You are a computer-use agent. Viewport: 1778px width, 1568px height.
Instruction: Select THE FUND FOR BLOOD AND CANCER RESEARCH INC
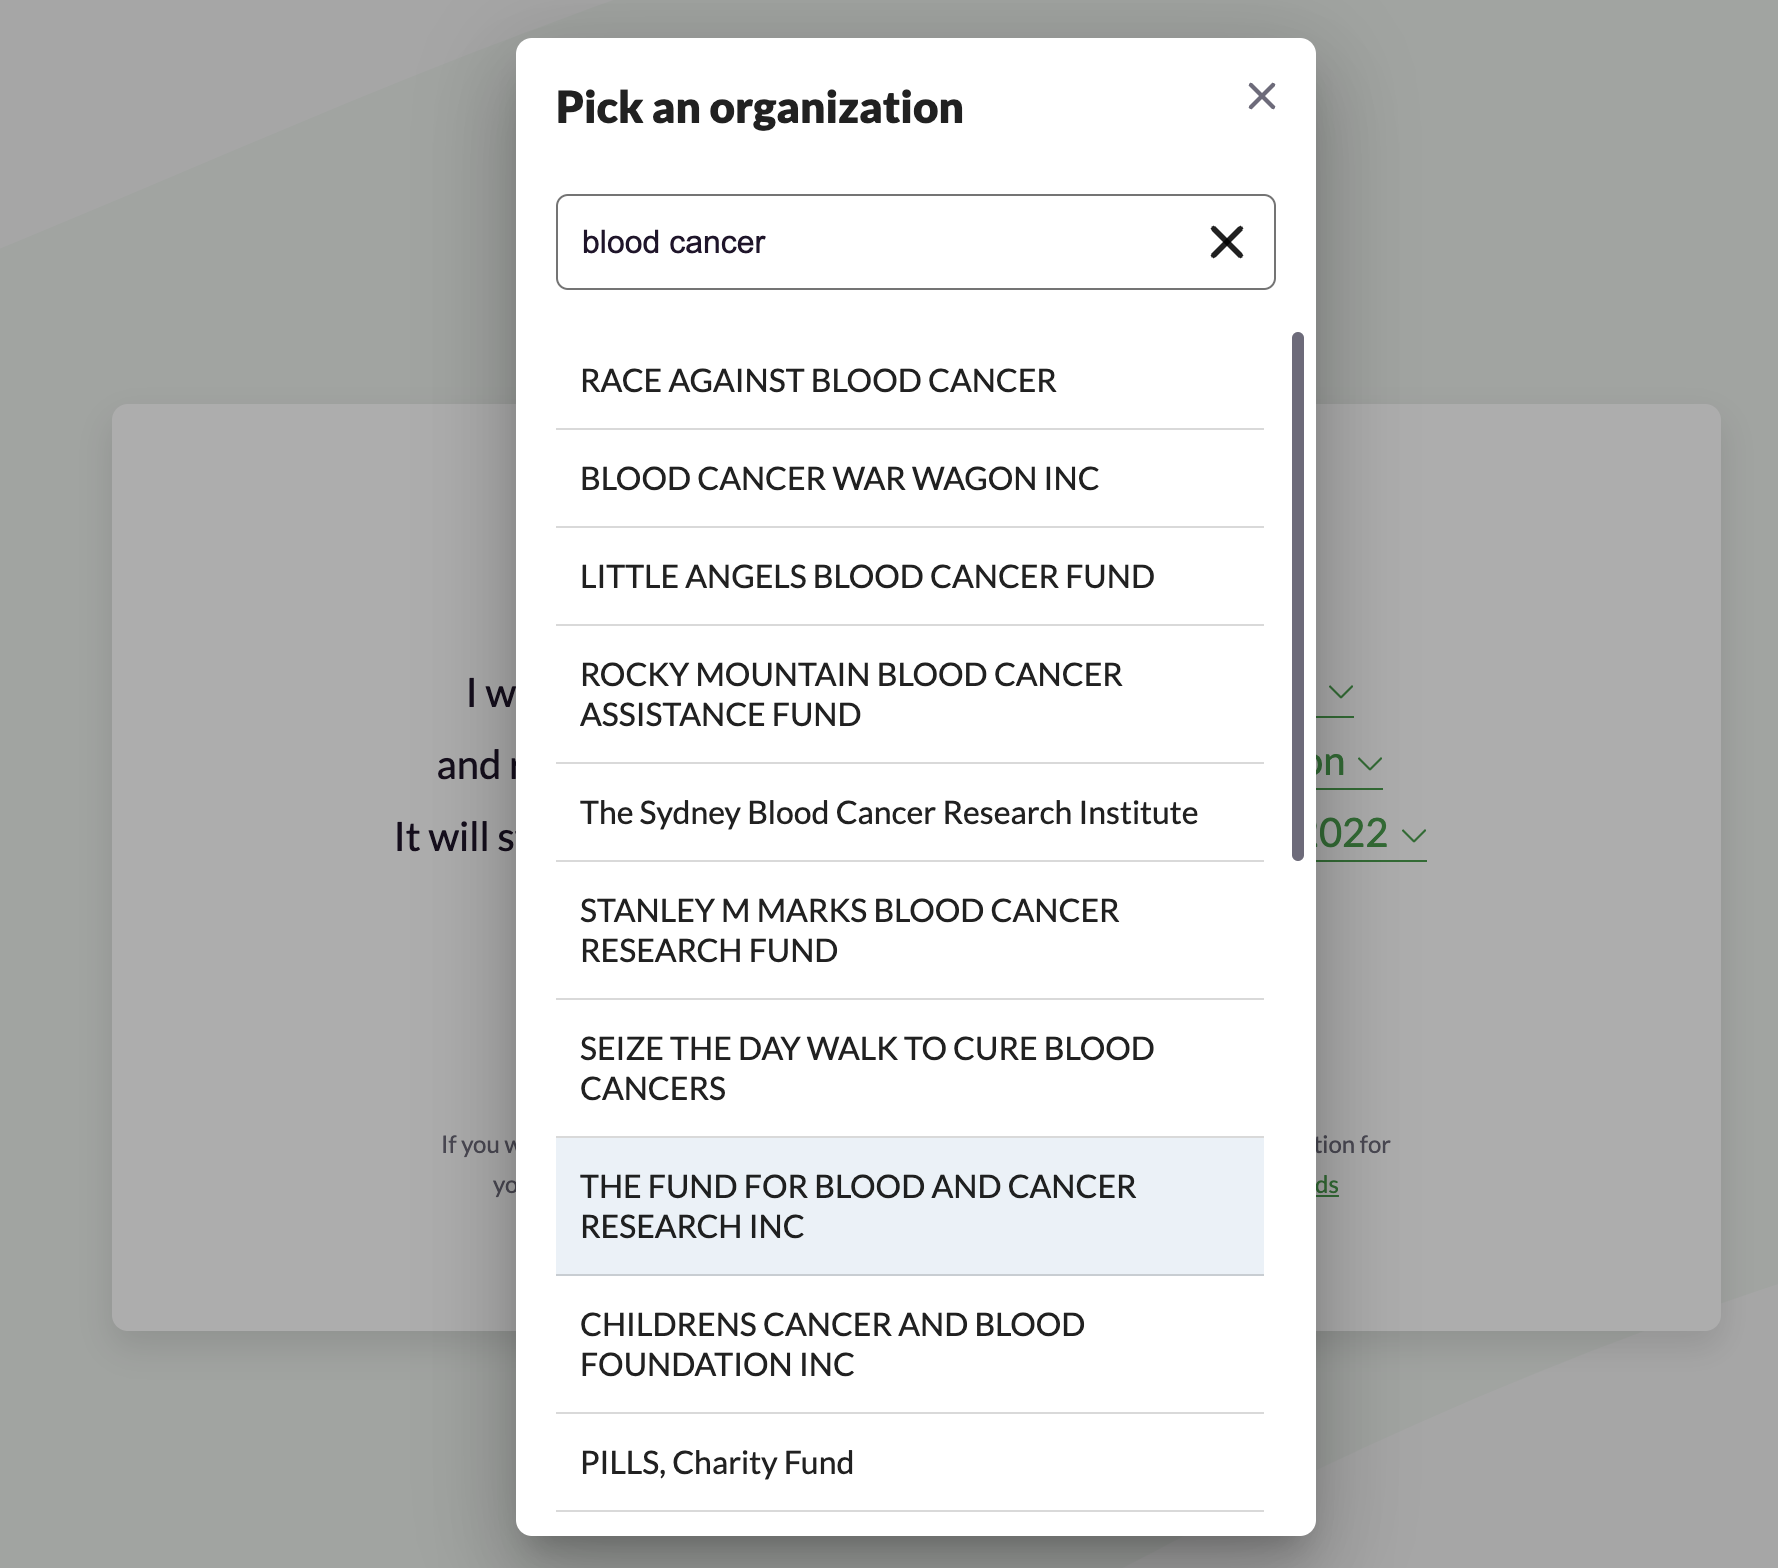(x=910, y=1207)
